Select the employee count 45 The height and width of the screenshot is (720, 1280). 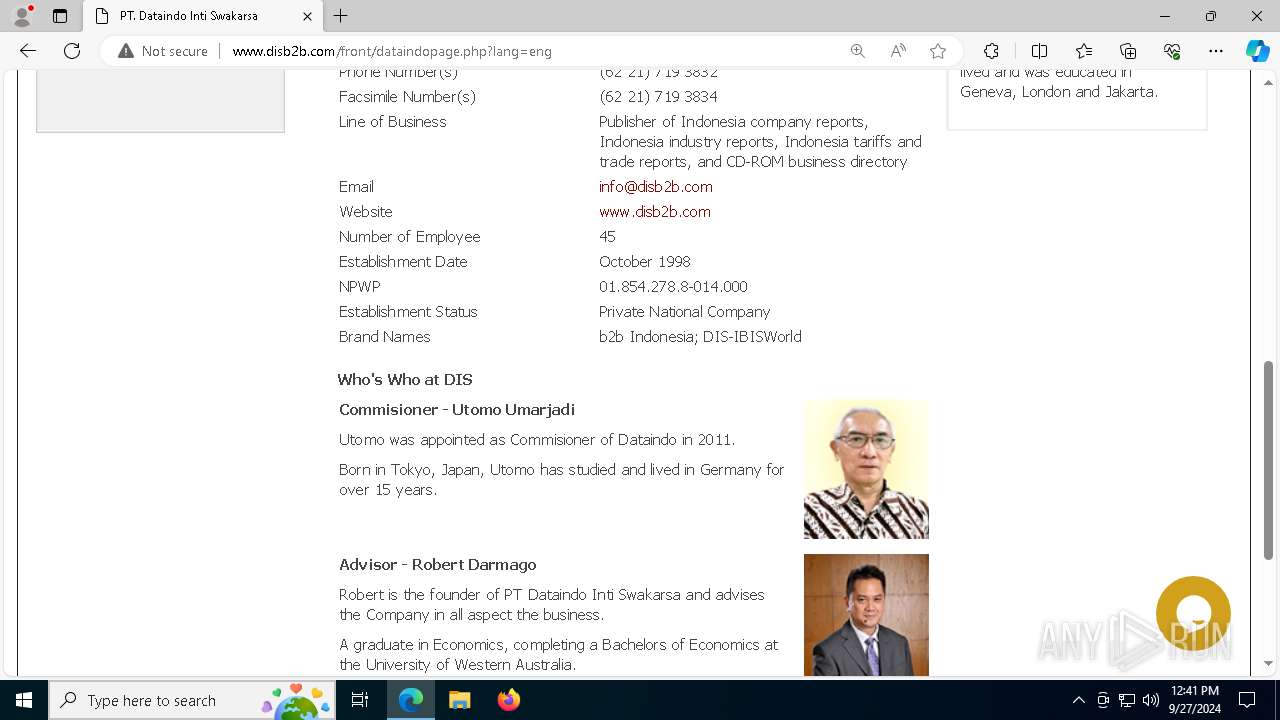(607, 237)
